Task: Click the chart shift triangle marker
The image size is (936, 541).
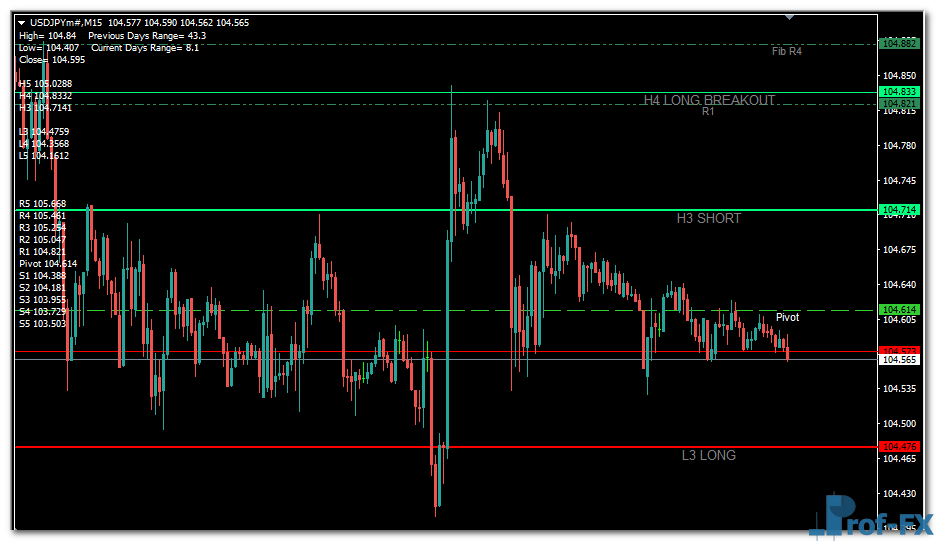Action: click(790, 17)
